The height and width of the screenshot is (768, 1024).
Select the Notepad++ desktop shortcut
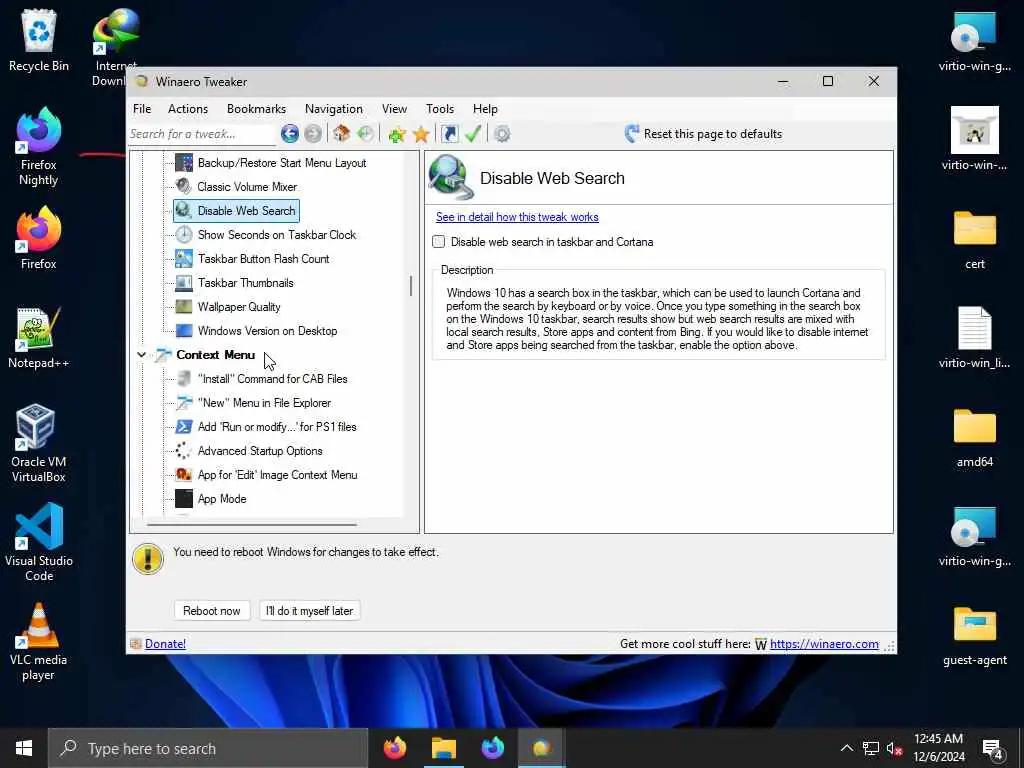(39, 338)
